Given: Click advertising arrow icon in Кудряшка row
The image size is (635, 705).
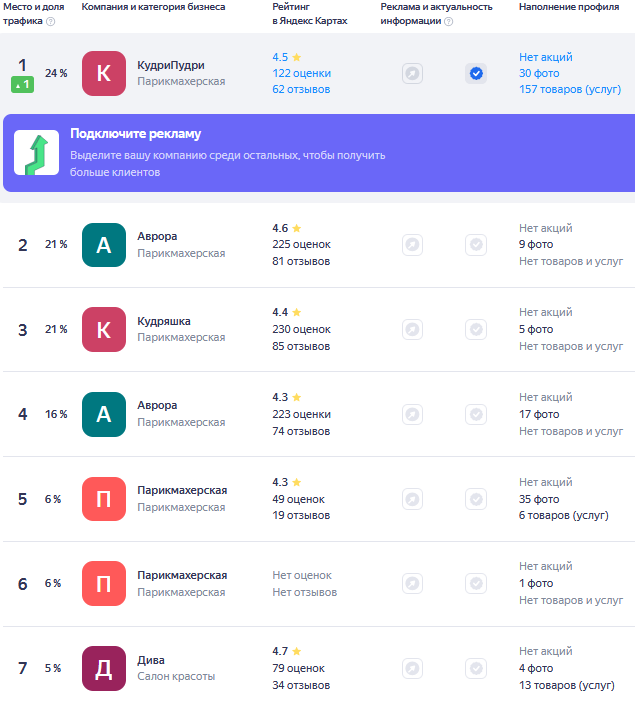Looking at the screenshot, I should click(412, 330).
